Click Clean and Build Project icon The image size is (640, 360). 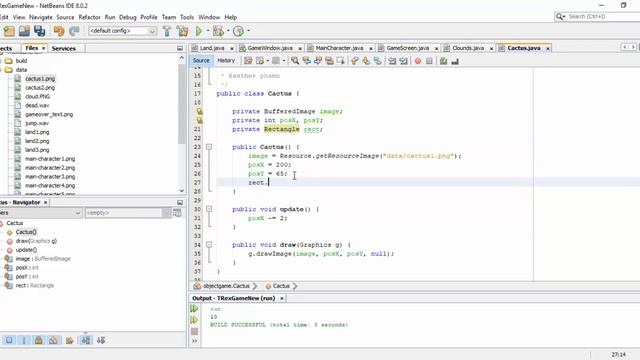tap(182, 31)
